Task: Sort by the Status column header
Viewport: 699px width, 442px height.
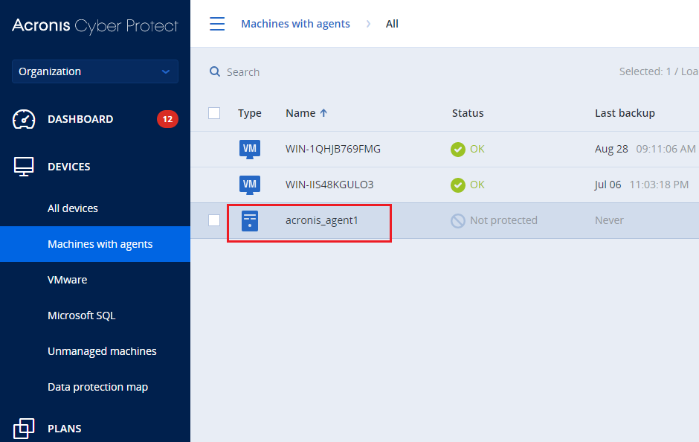Action: (468, 113)
